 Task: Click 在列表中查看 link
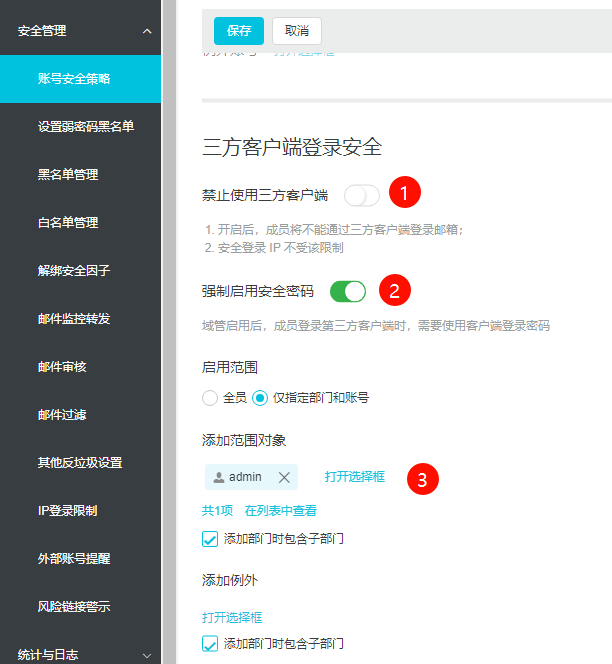[280, 511]
